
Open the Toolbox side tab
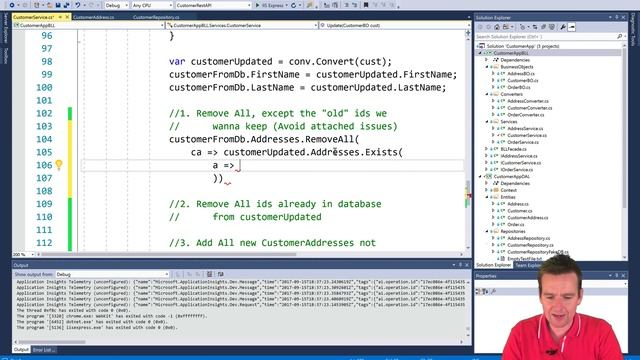point(6,56)
